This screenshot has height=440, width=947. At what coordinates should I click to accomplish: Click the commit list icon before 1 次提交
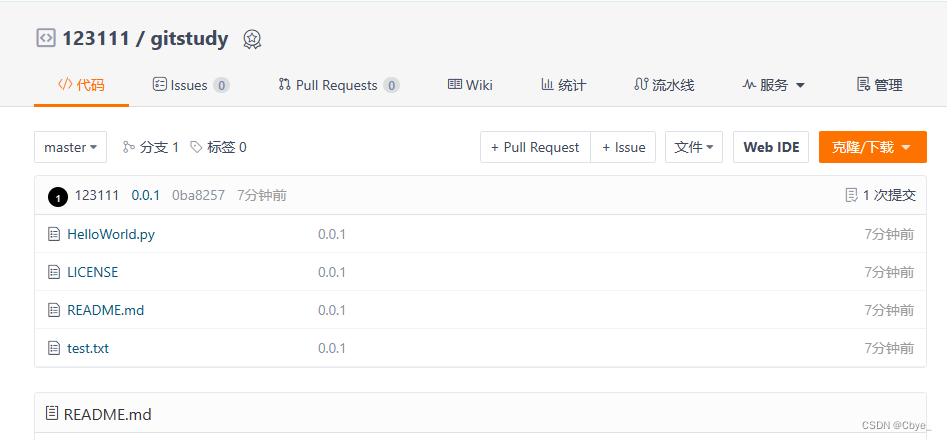pyautogui.click(x=851, y=195)
